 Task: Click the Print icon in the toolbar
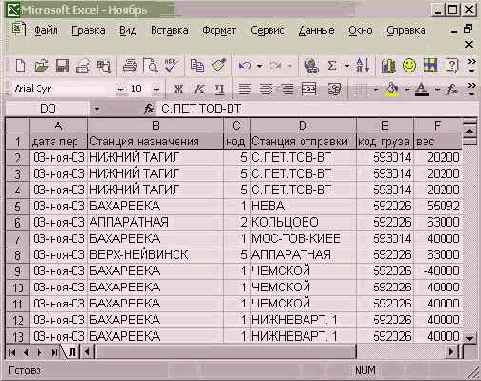click(130, 65)
